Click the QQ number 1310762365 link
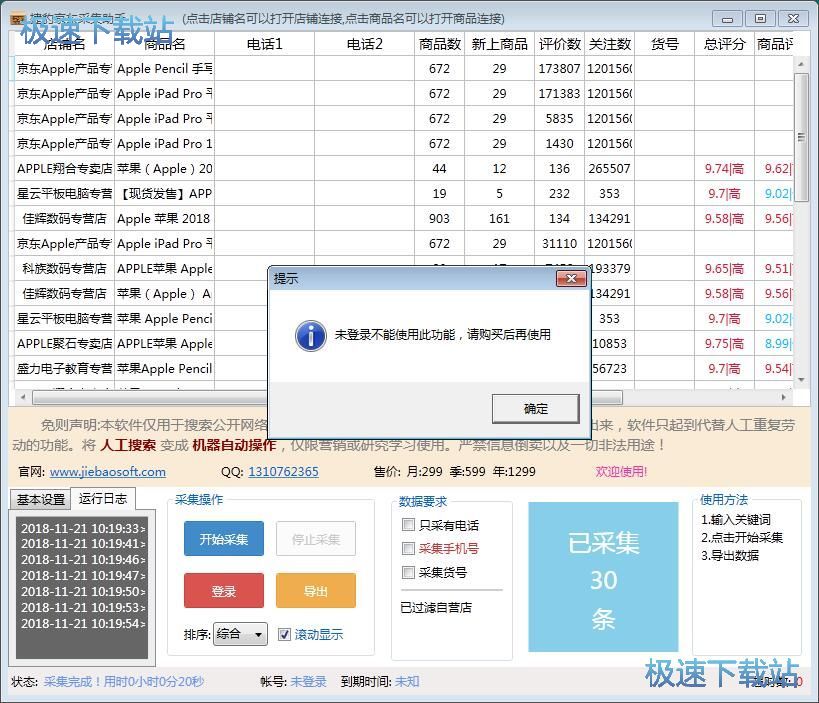This screenshot has height=703, width=819. [x=283, y=472]
